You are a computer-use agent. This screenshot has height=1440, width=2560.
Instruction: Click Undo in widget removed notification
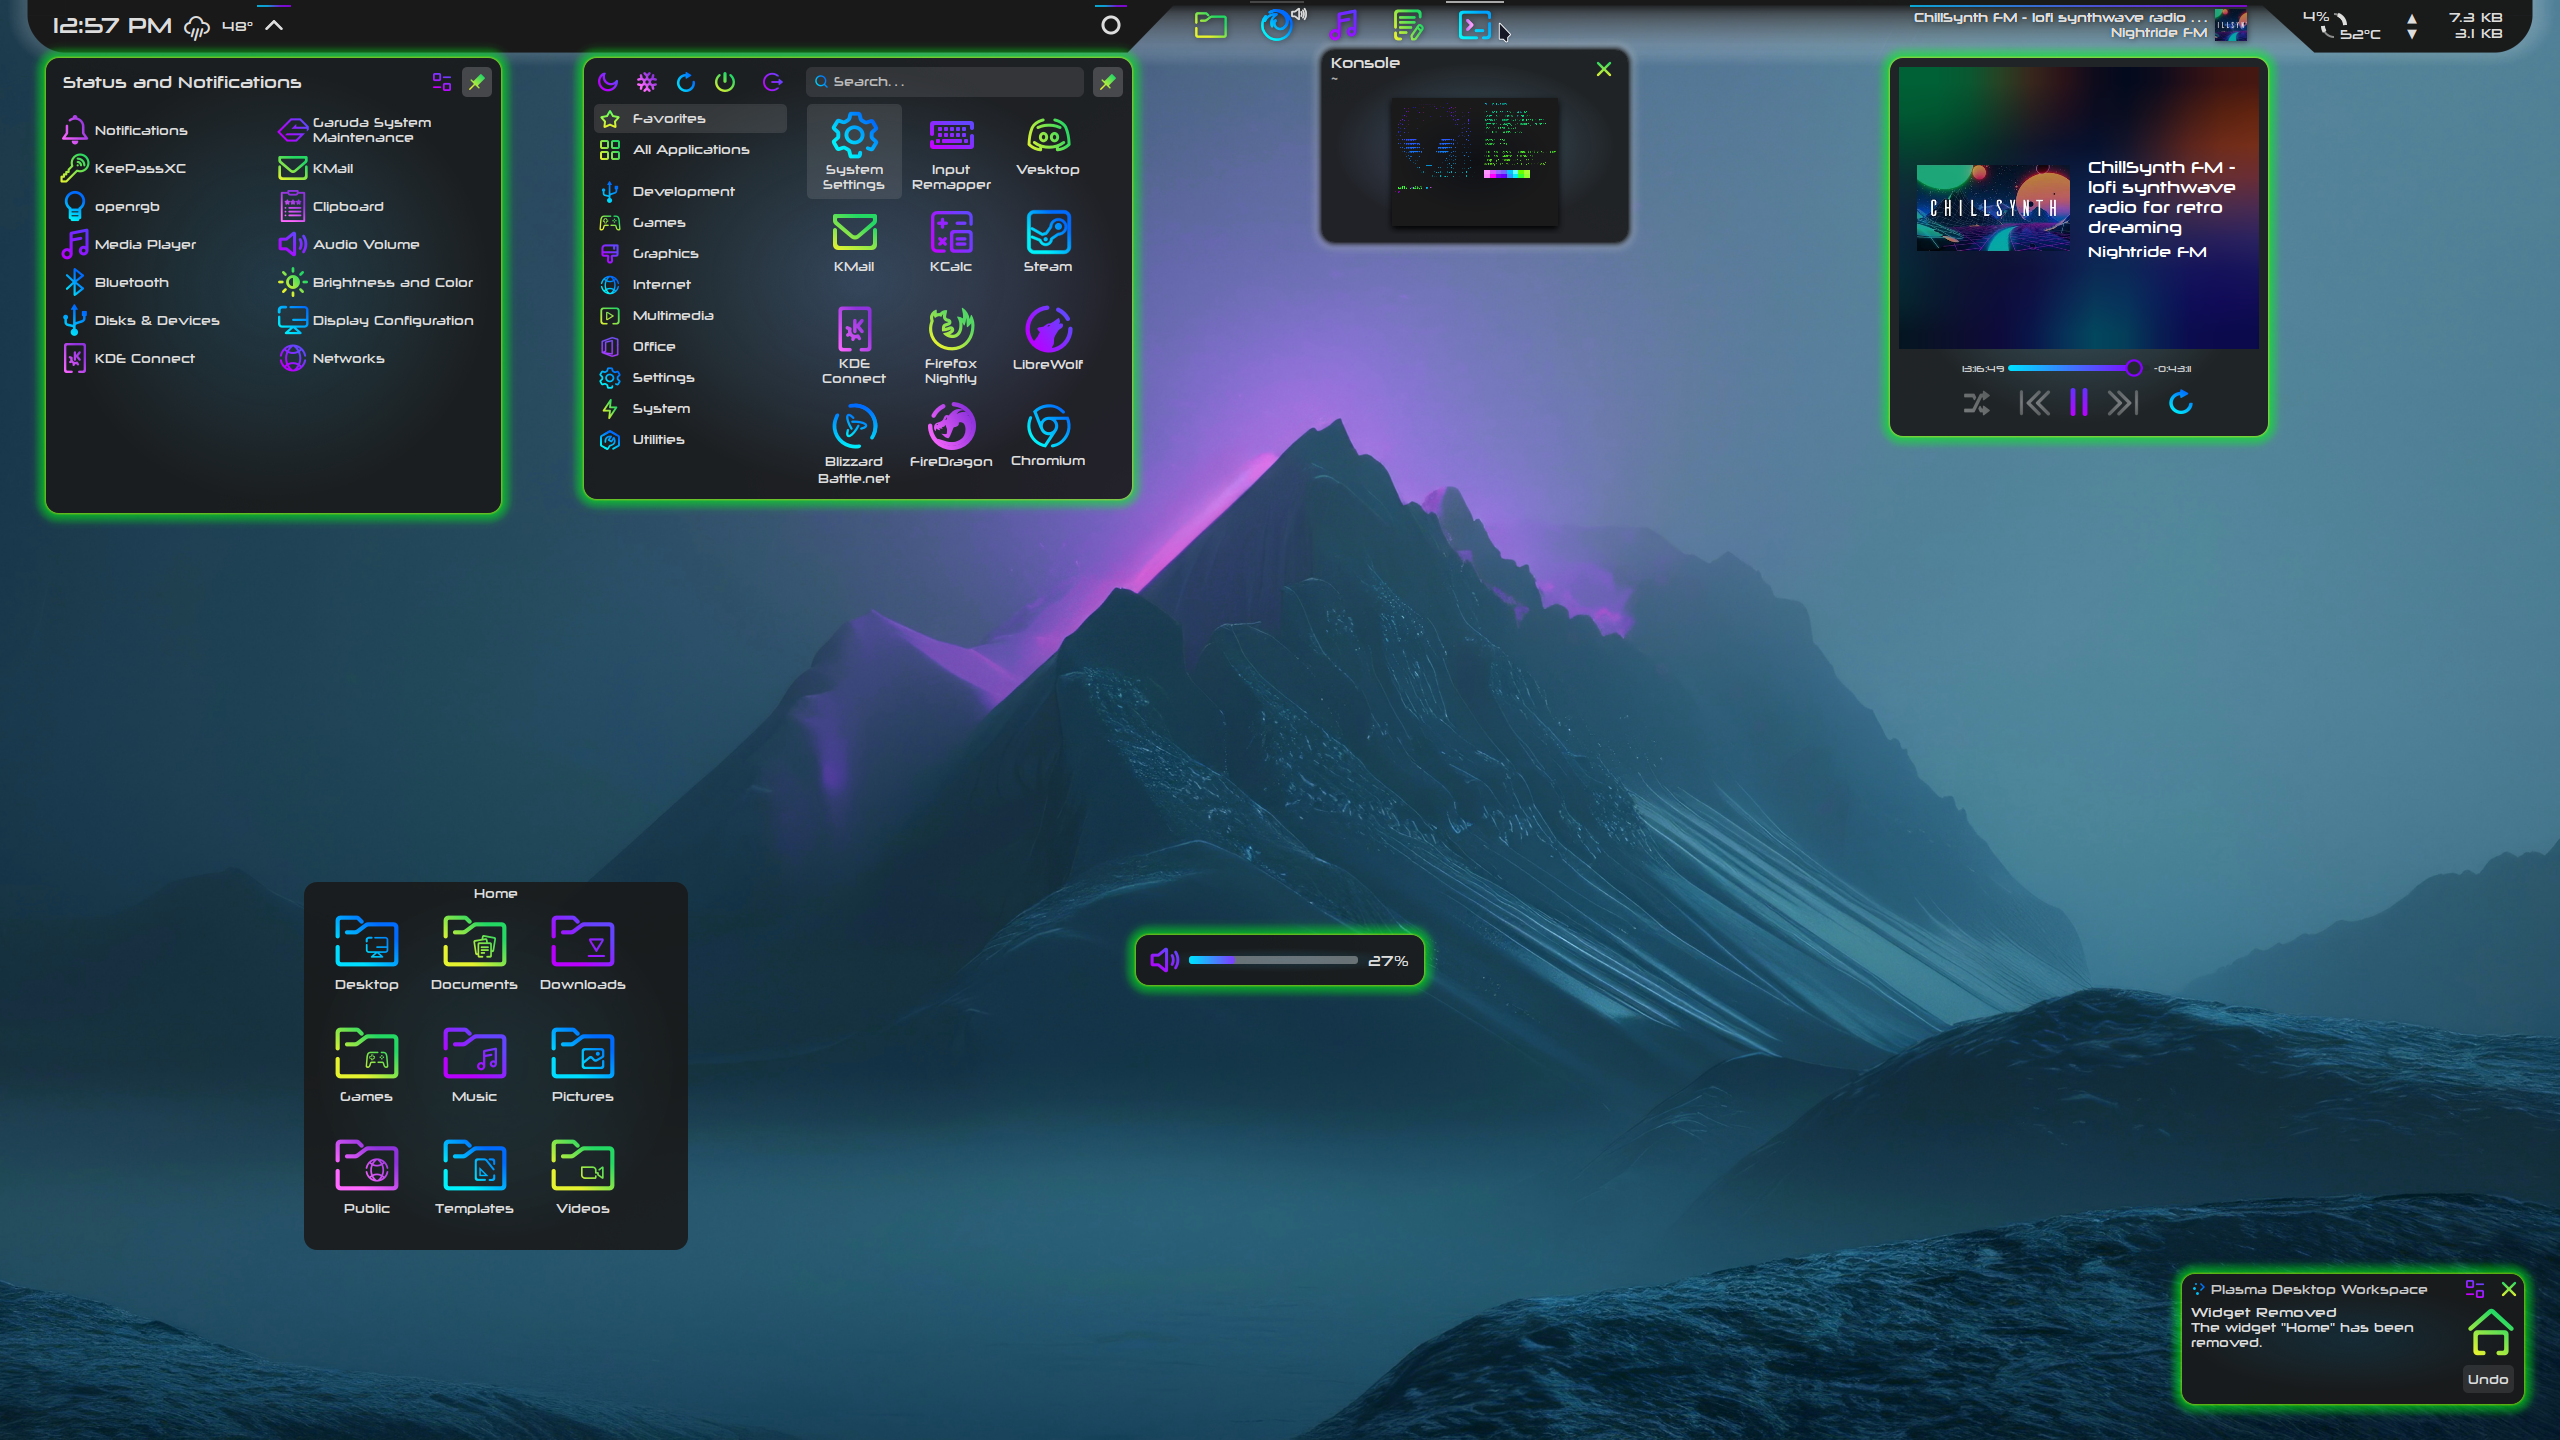click(2487, 1379)
